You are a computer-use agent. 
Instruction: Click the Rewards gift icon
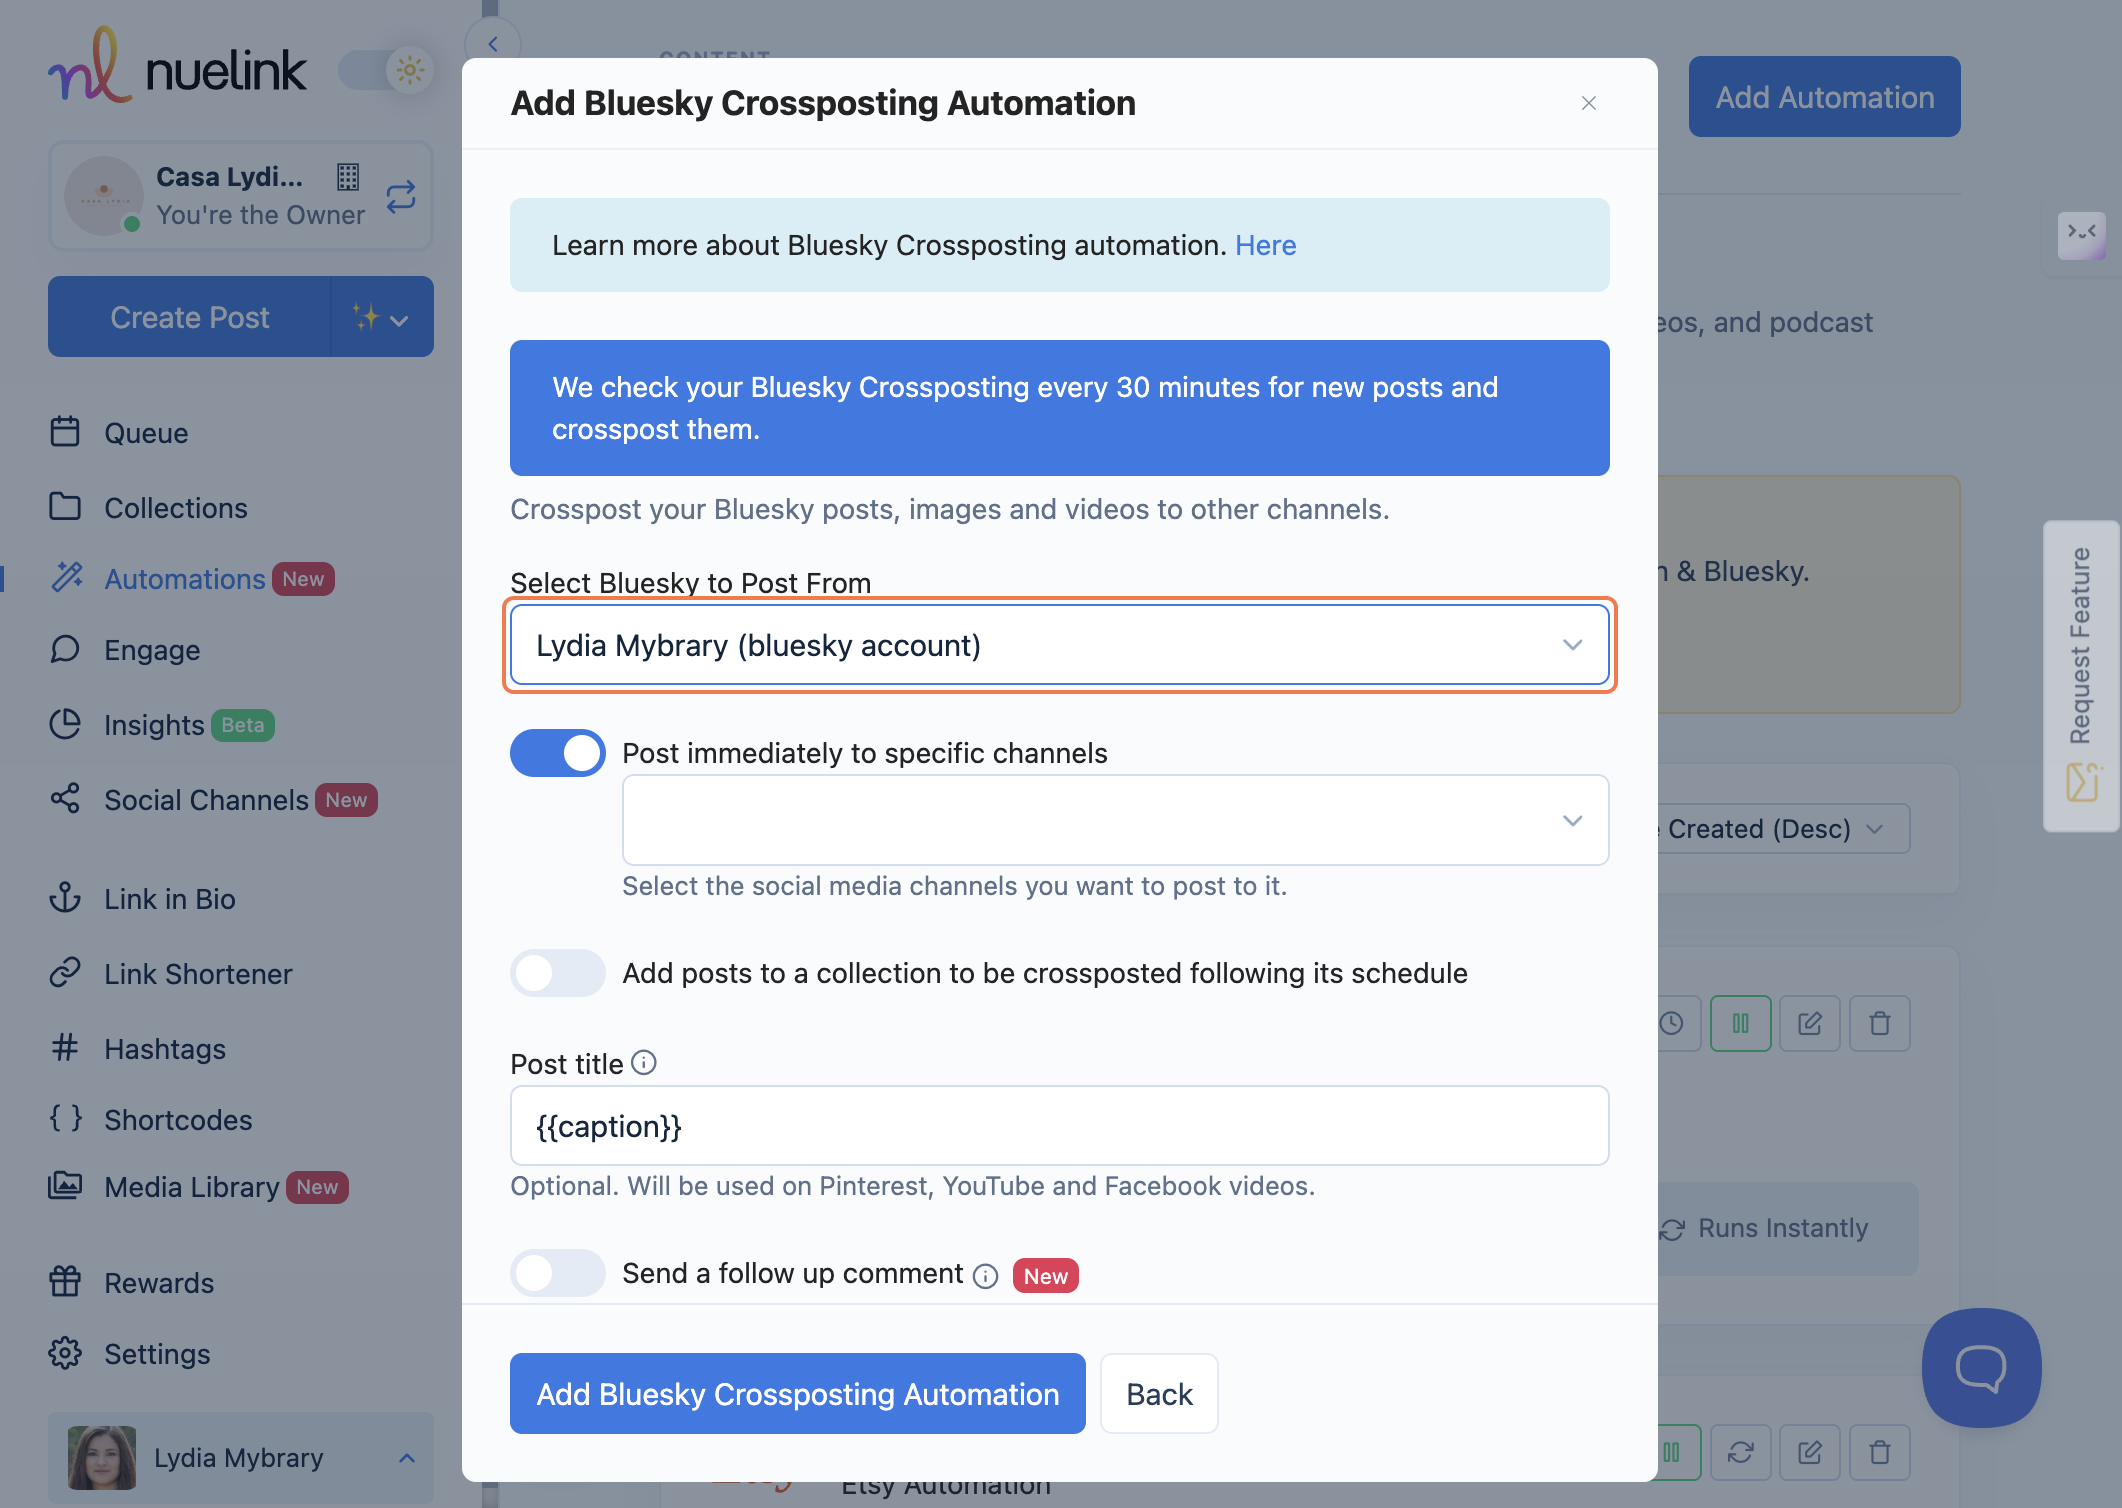coord(65,1281)
